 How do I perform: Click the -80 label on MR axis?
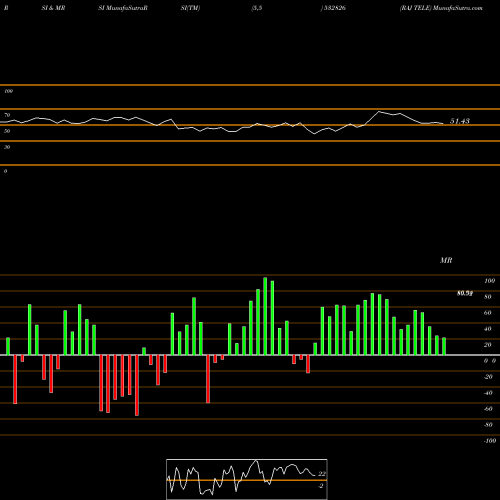488,425
